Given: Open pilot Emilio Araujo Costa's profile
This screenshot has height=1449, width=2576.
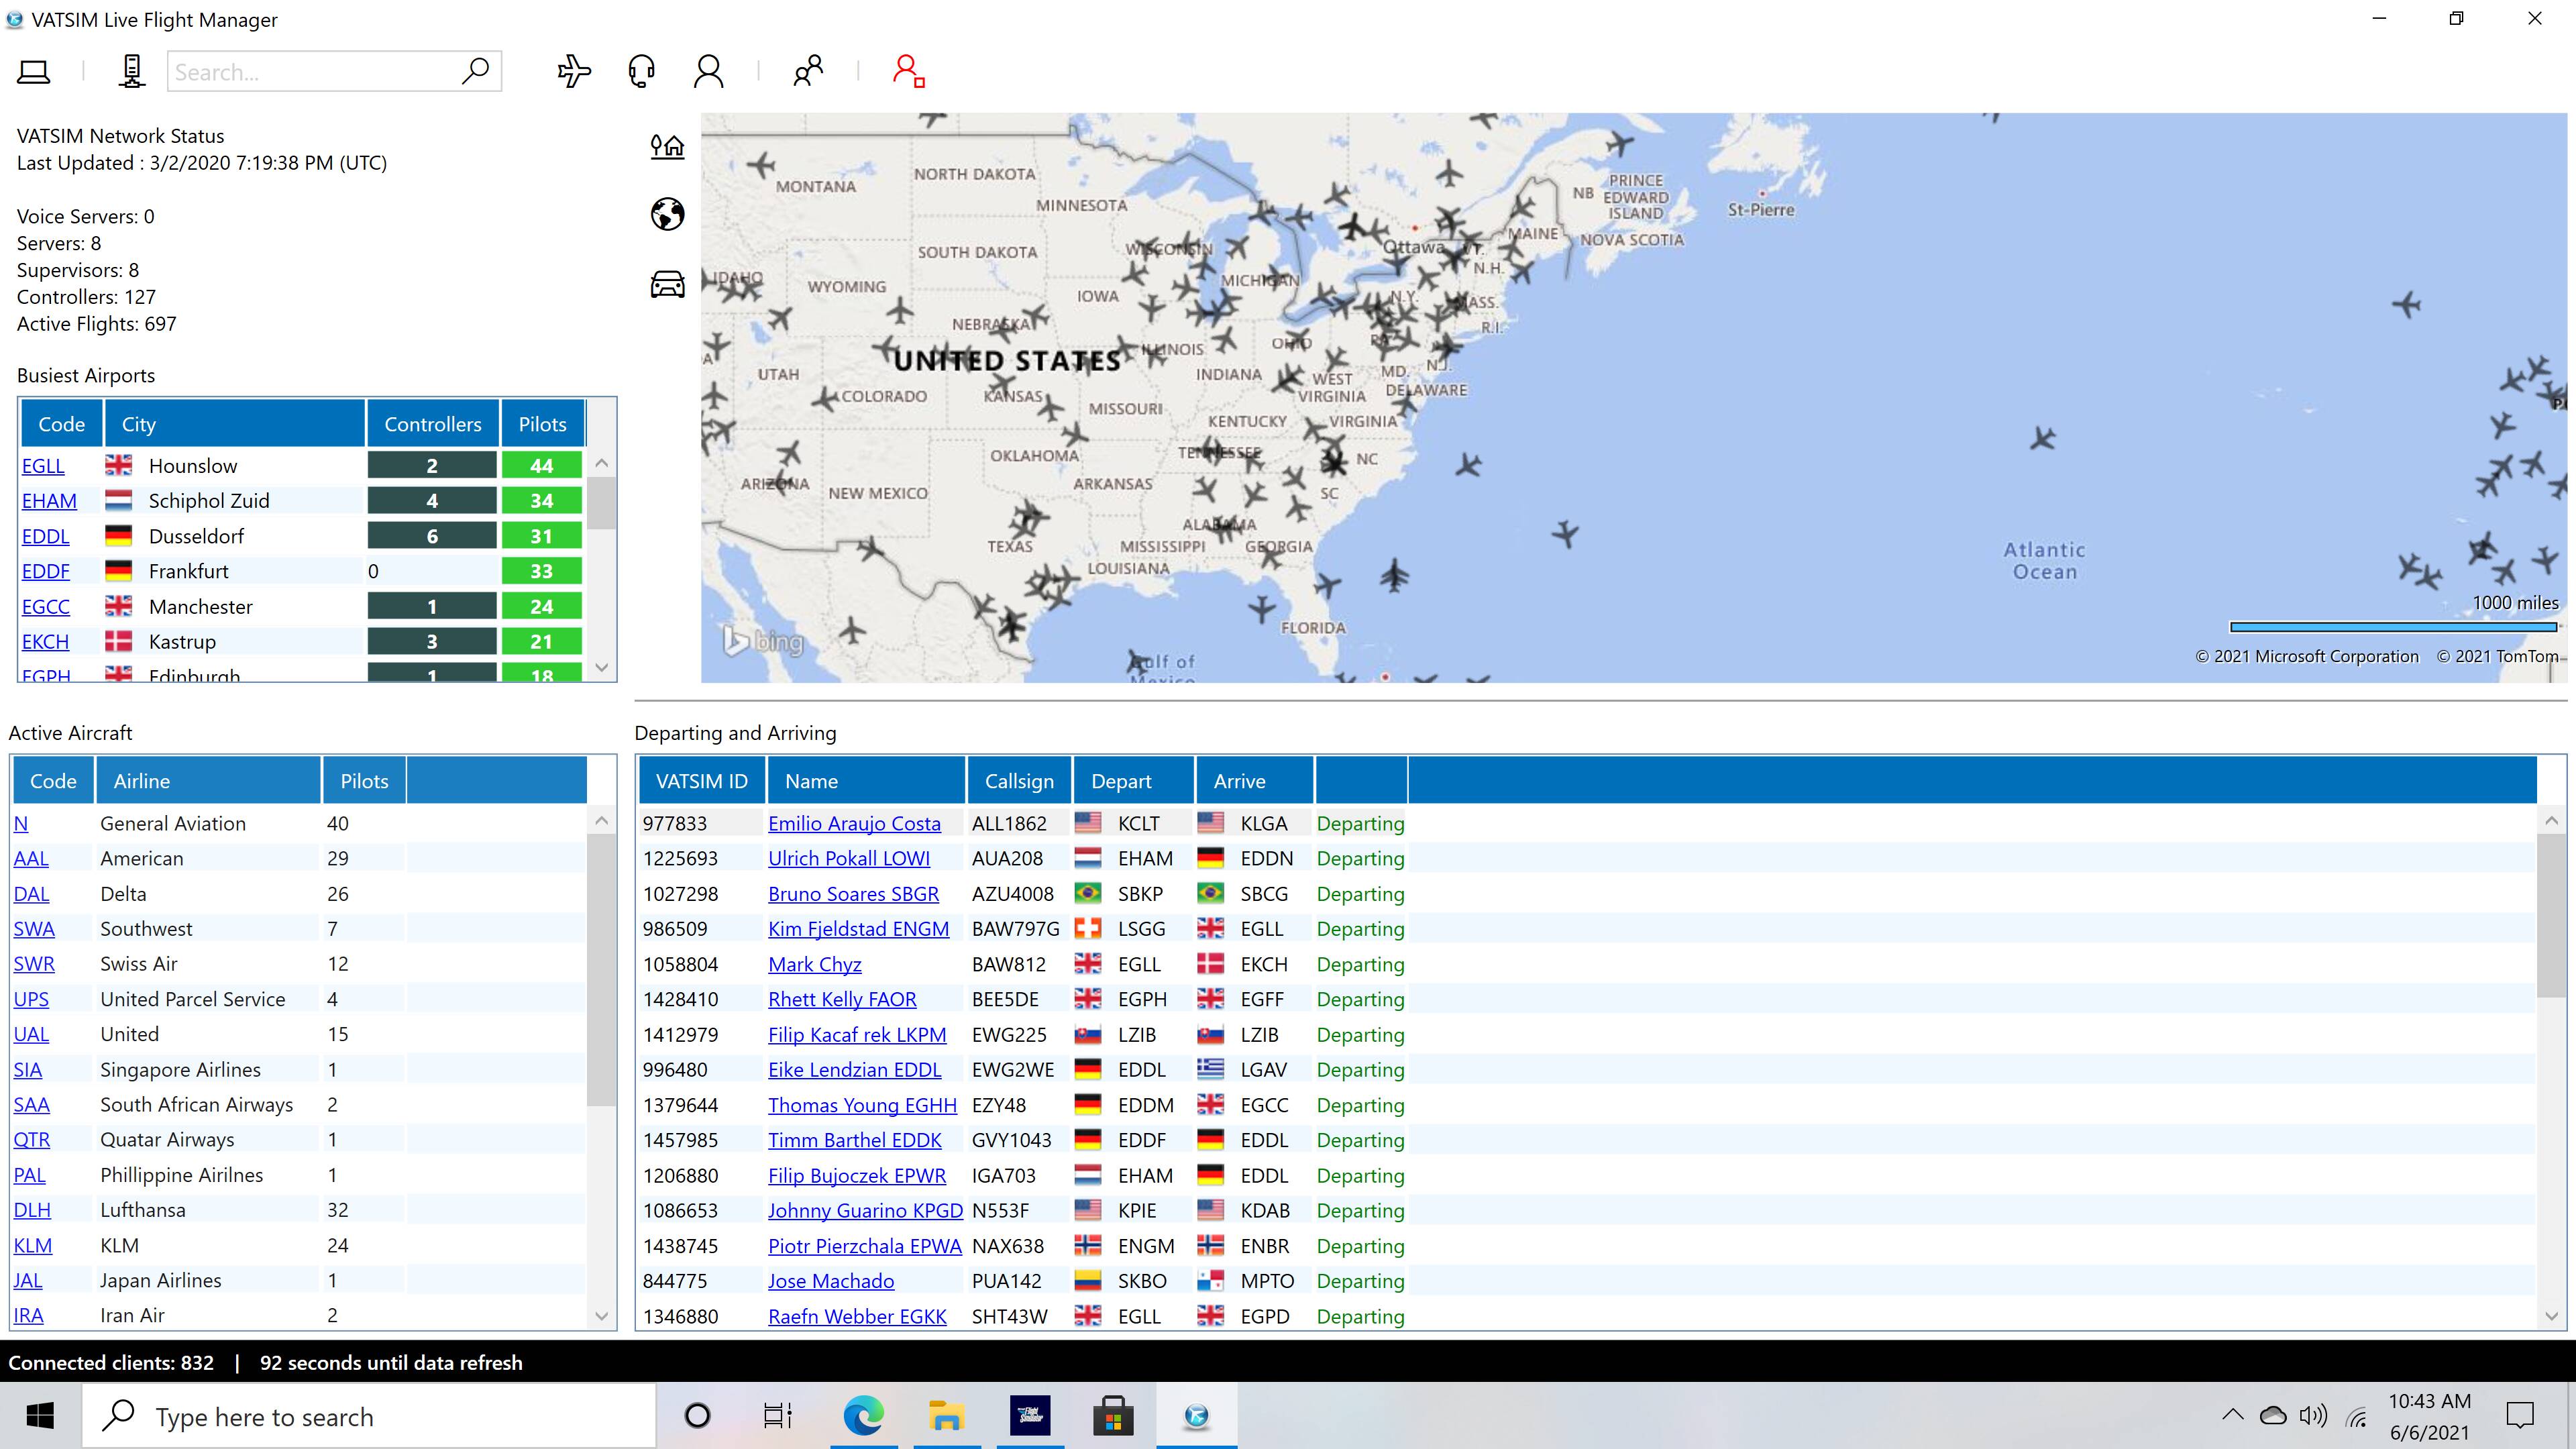Looking at the screenshot, I should click(854, 823).
